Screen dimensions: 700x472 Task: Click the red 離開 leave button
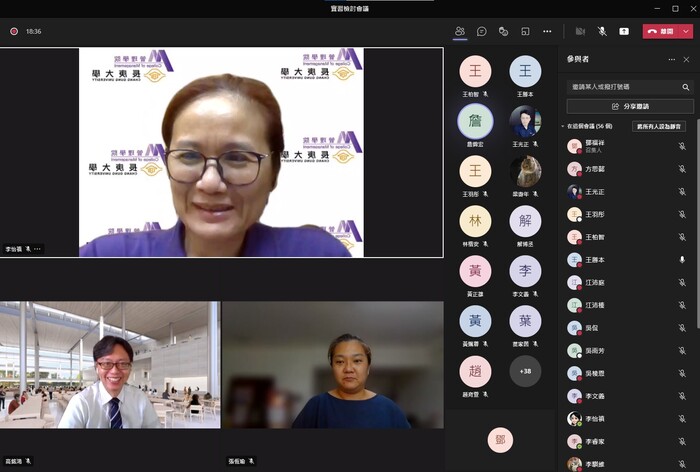[x=662, y=31]
